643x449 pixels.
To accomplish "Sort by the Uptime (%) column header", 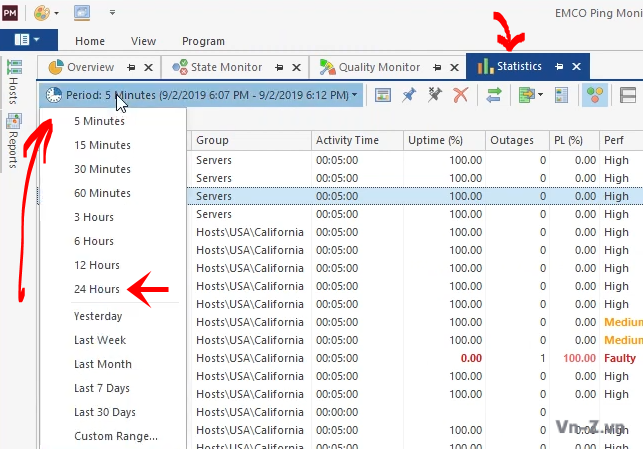I will [445, 140].
